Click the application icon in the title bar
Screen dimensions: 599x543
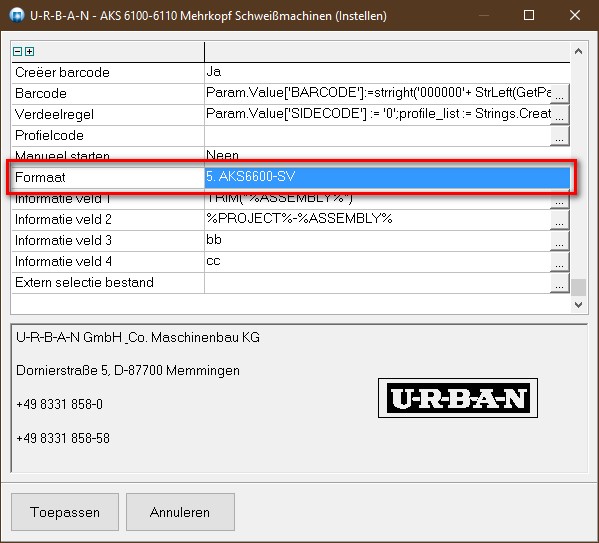[16, 16]
